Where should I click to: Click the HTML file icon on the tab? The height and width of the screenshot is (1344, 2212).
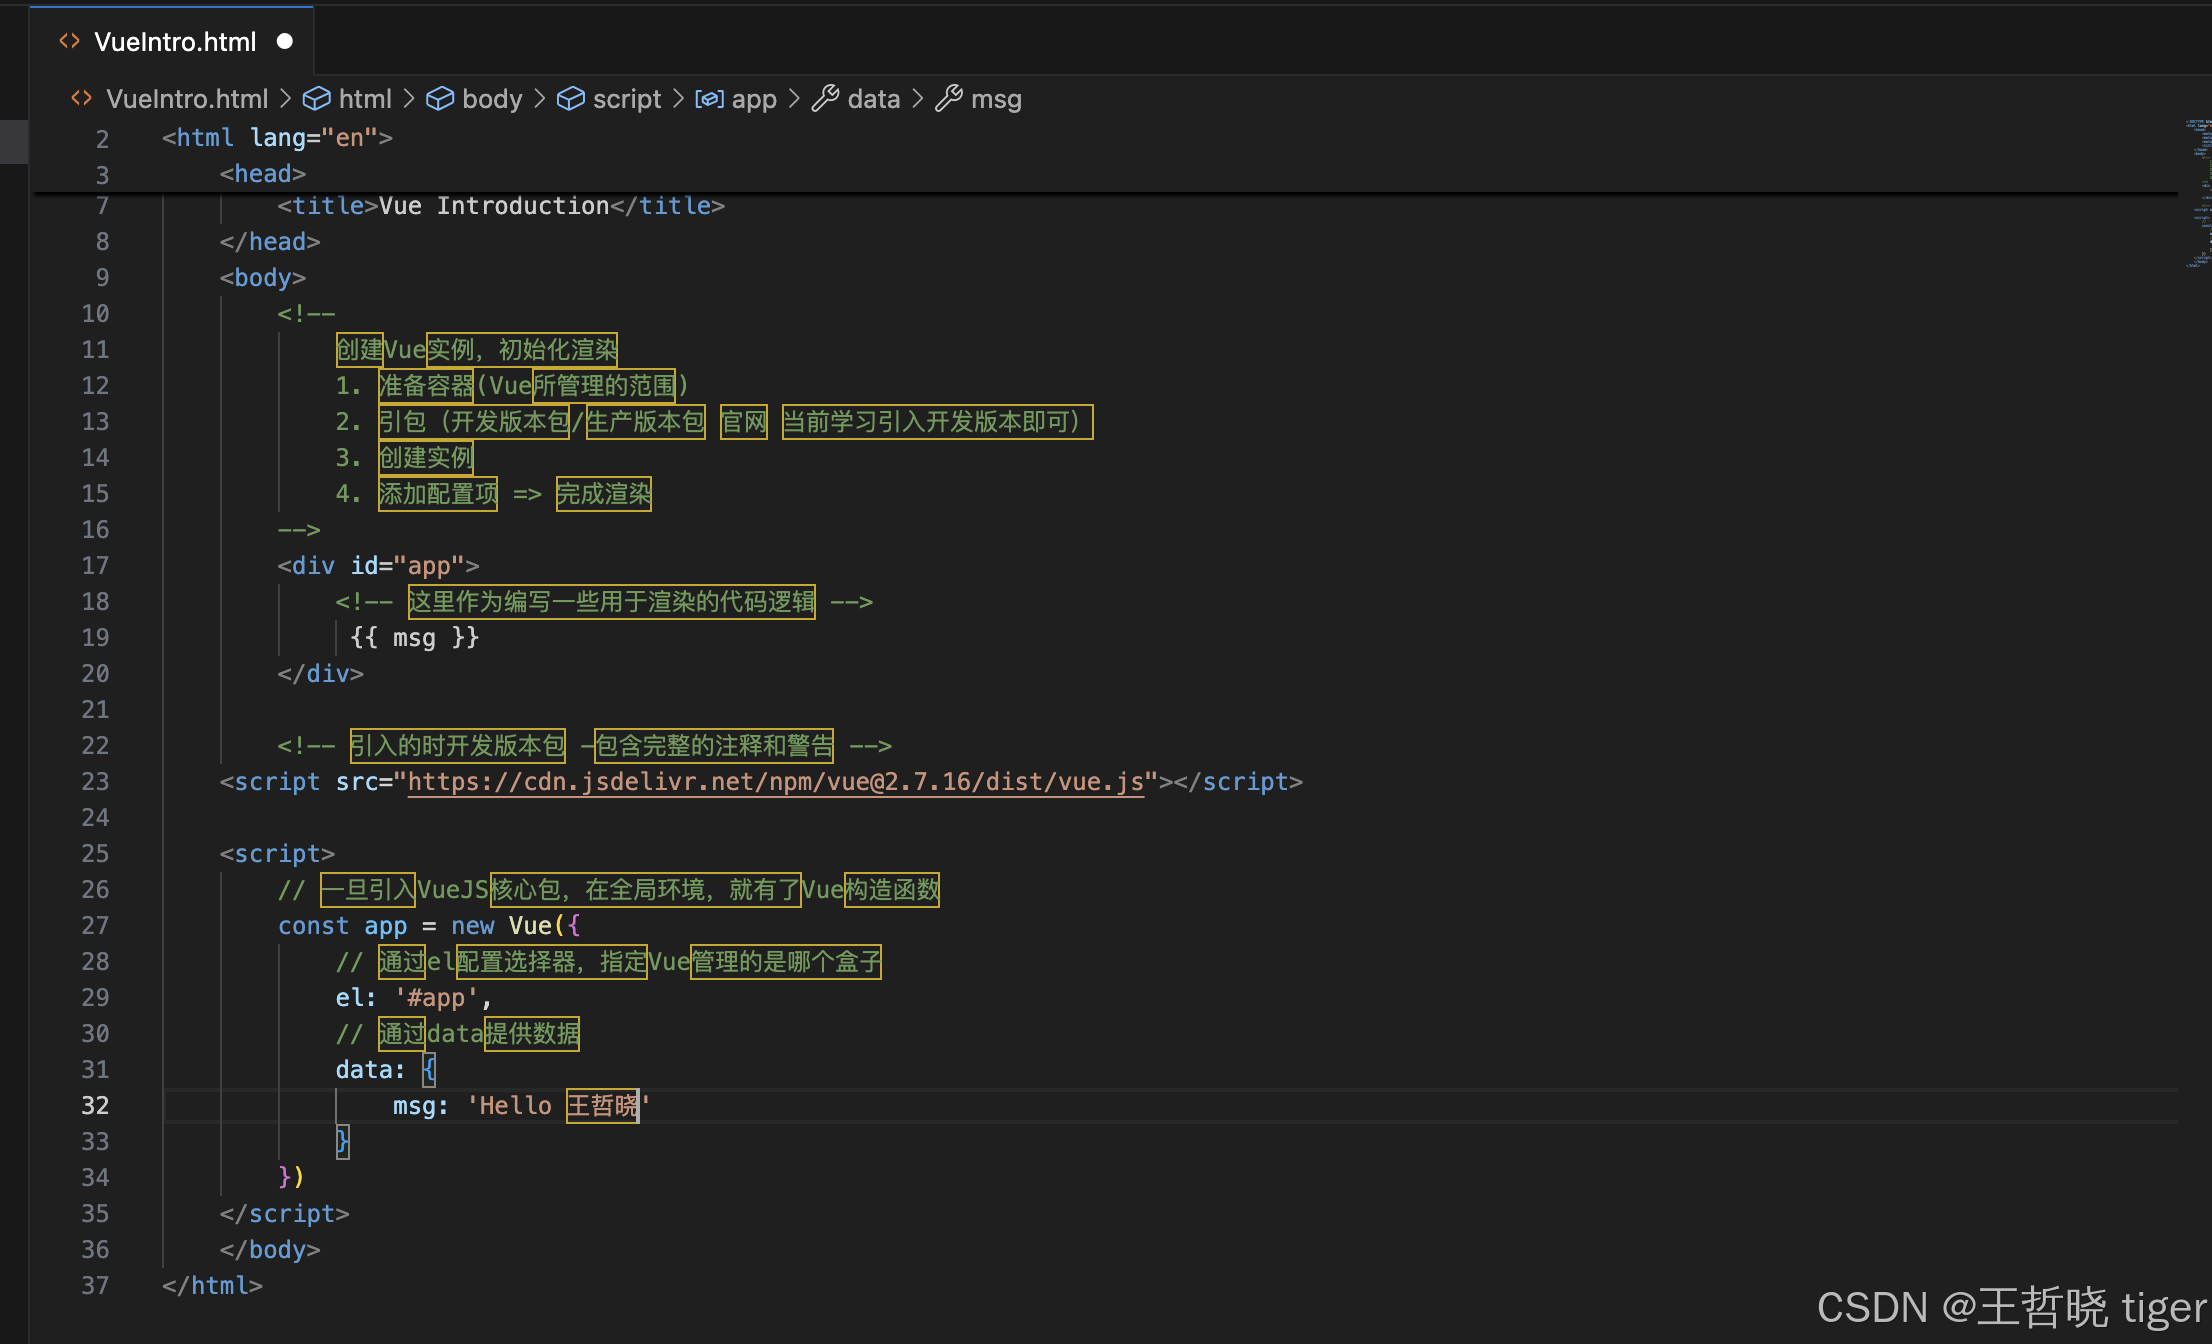(x=69, y=41)
